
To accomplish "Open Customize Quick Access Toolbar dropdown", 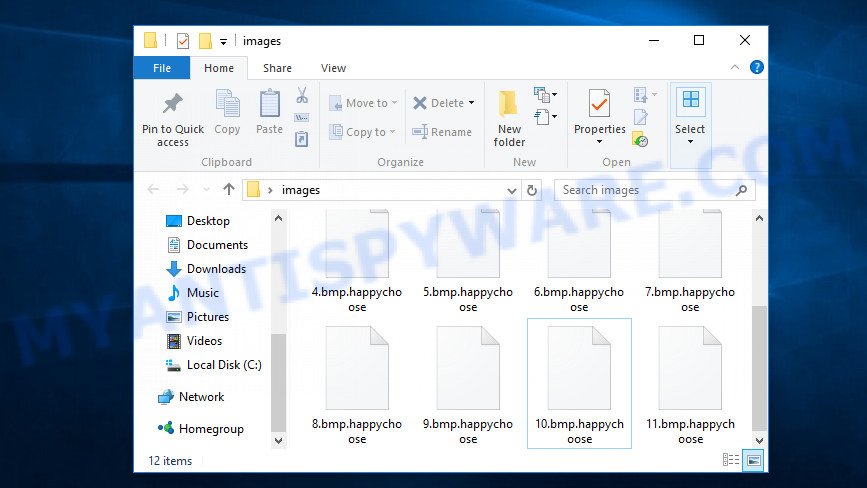I will point(223,41).
